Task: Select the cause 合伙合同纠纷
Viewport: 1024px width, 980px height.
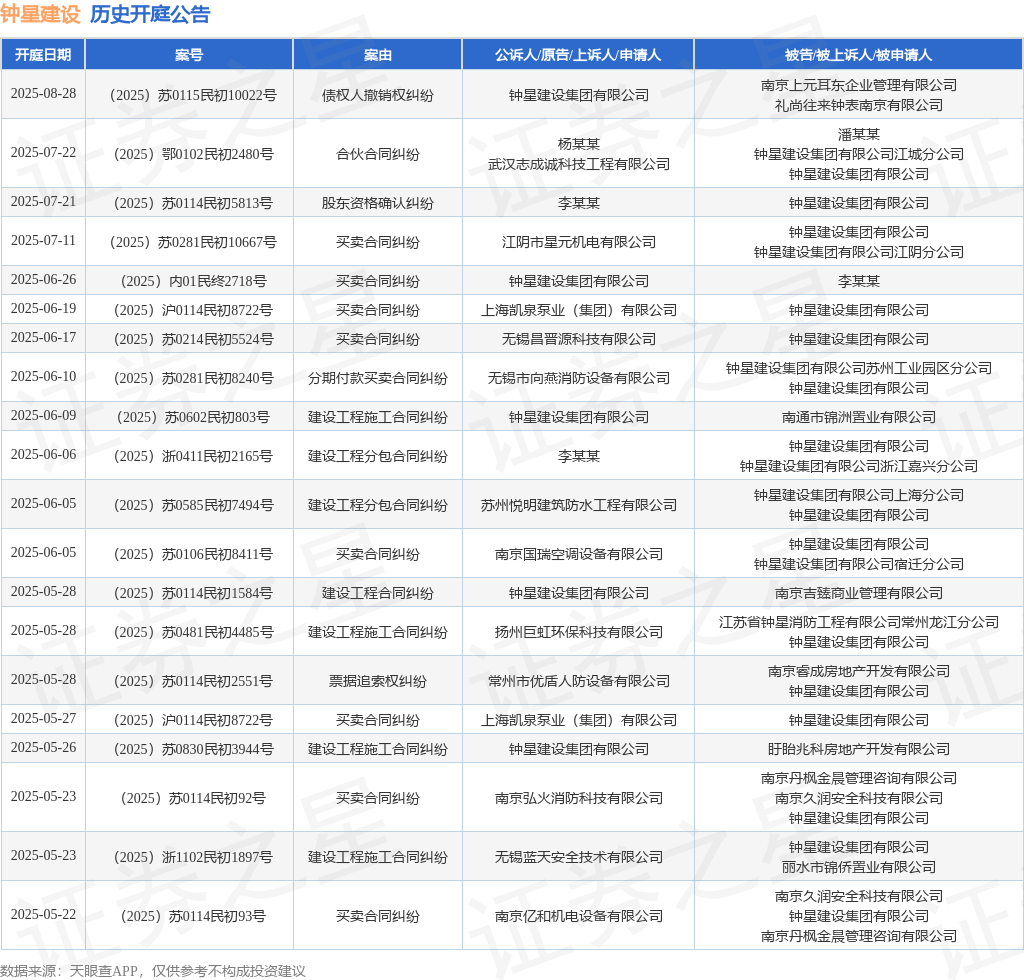Action: tap(377, 154)
